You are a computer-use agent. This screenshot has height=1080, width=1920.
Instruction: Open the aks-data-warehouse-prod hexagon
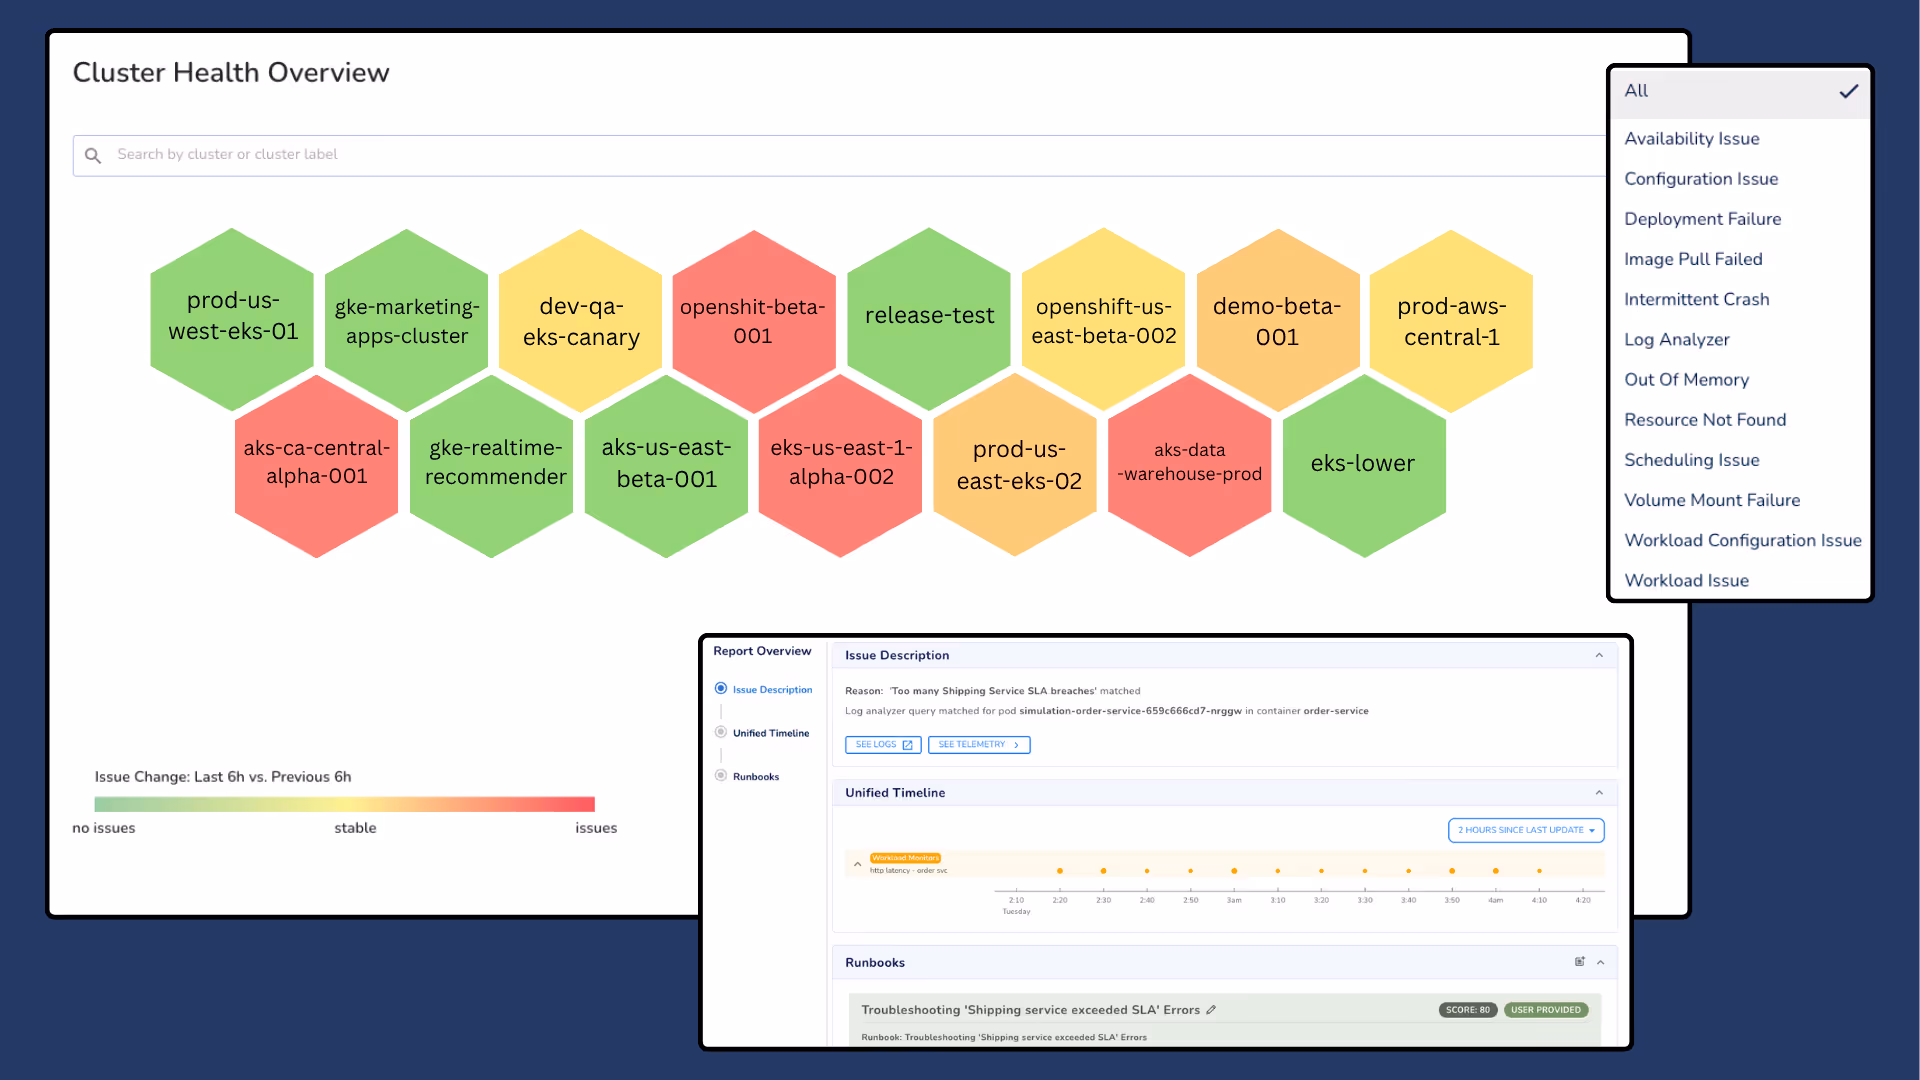[x=1190, y=465]
